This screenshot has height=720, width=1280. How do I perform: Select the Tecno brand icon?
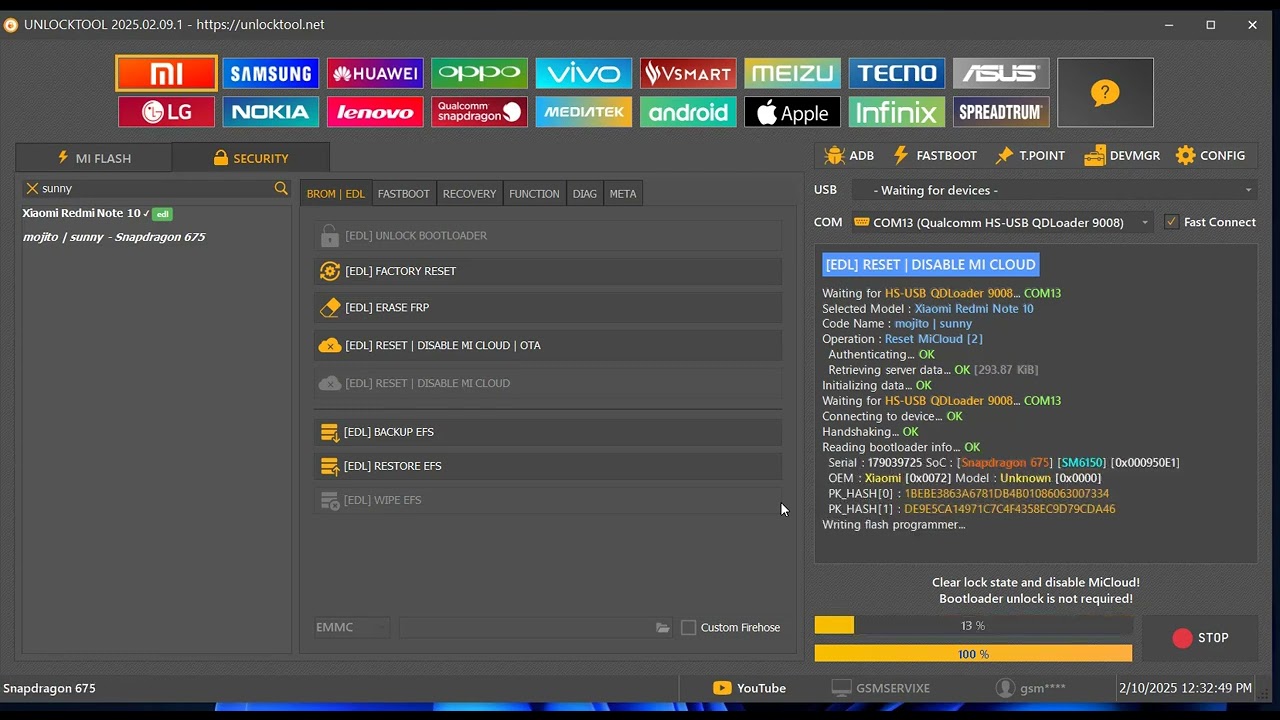(897, 73)
